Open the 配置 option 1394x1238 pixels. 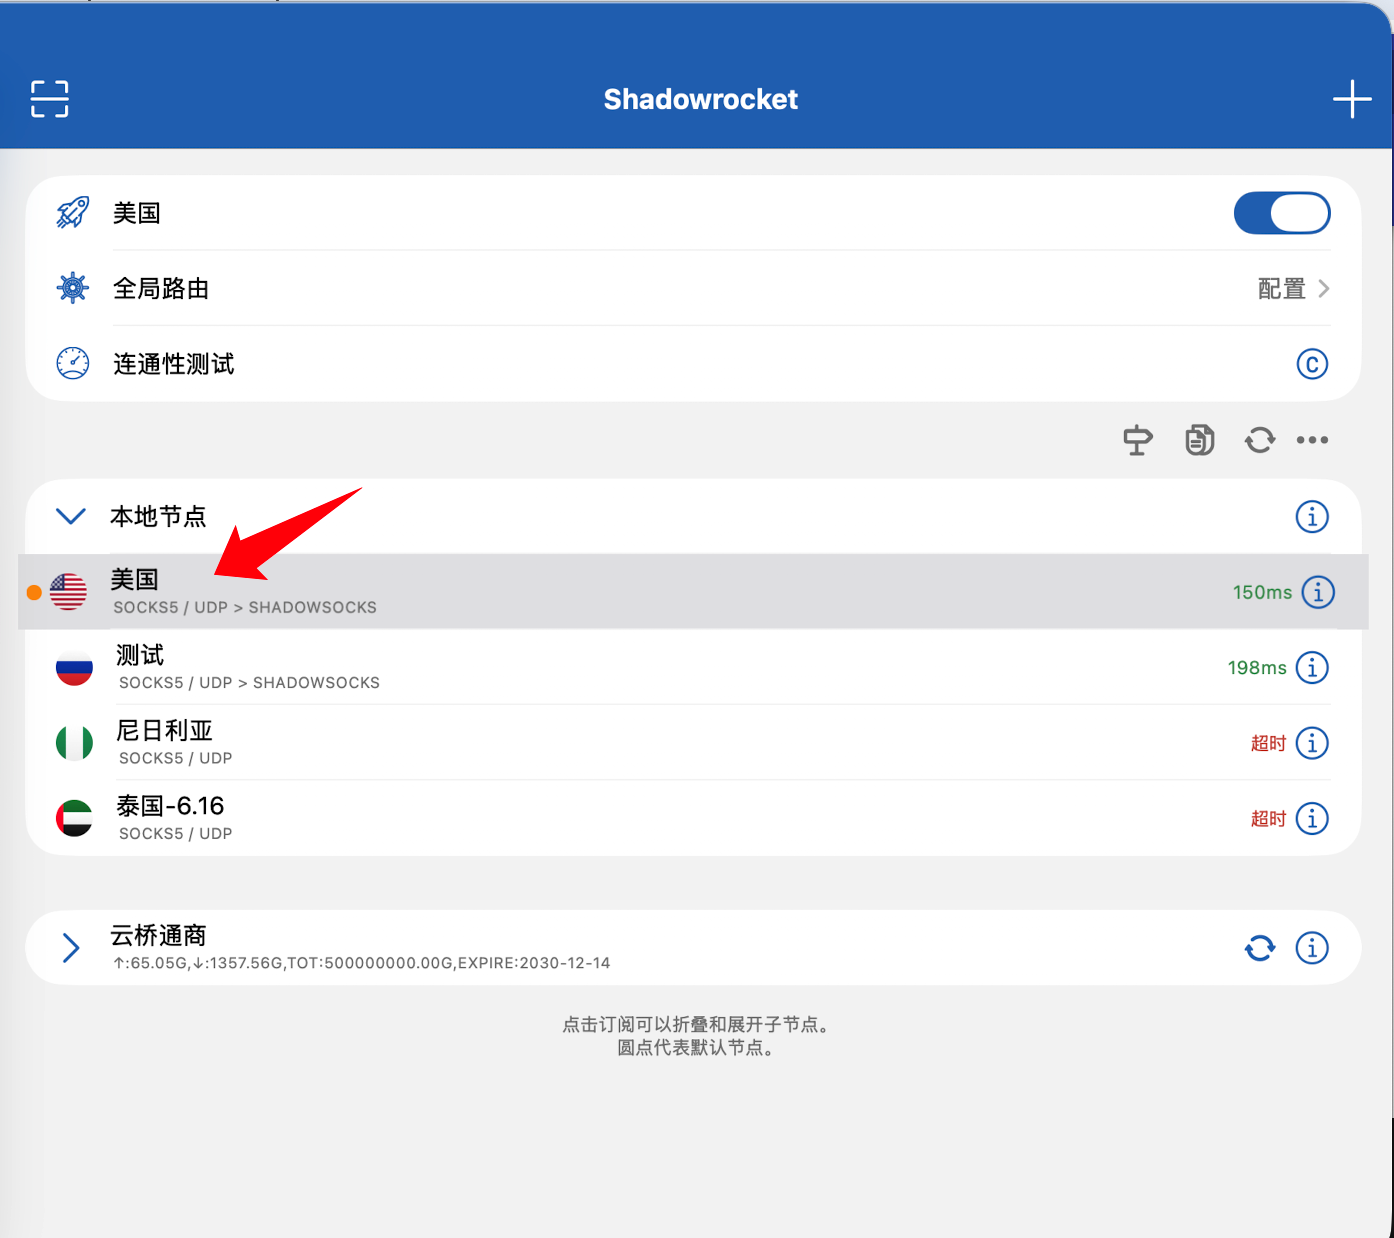1282,289
